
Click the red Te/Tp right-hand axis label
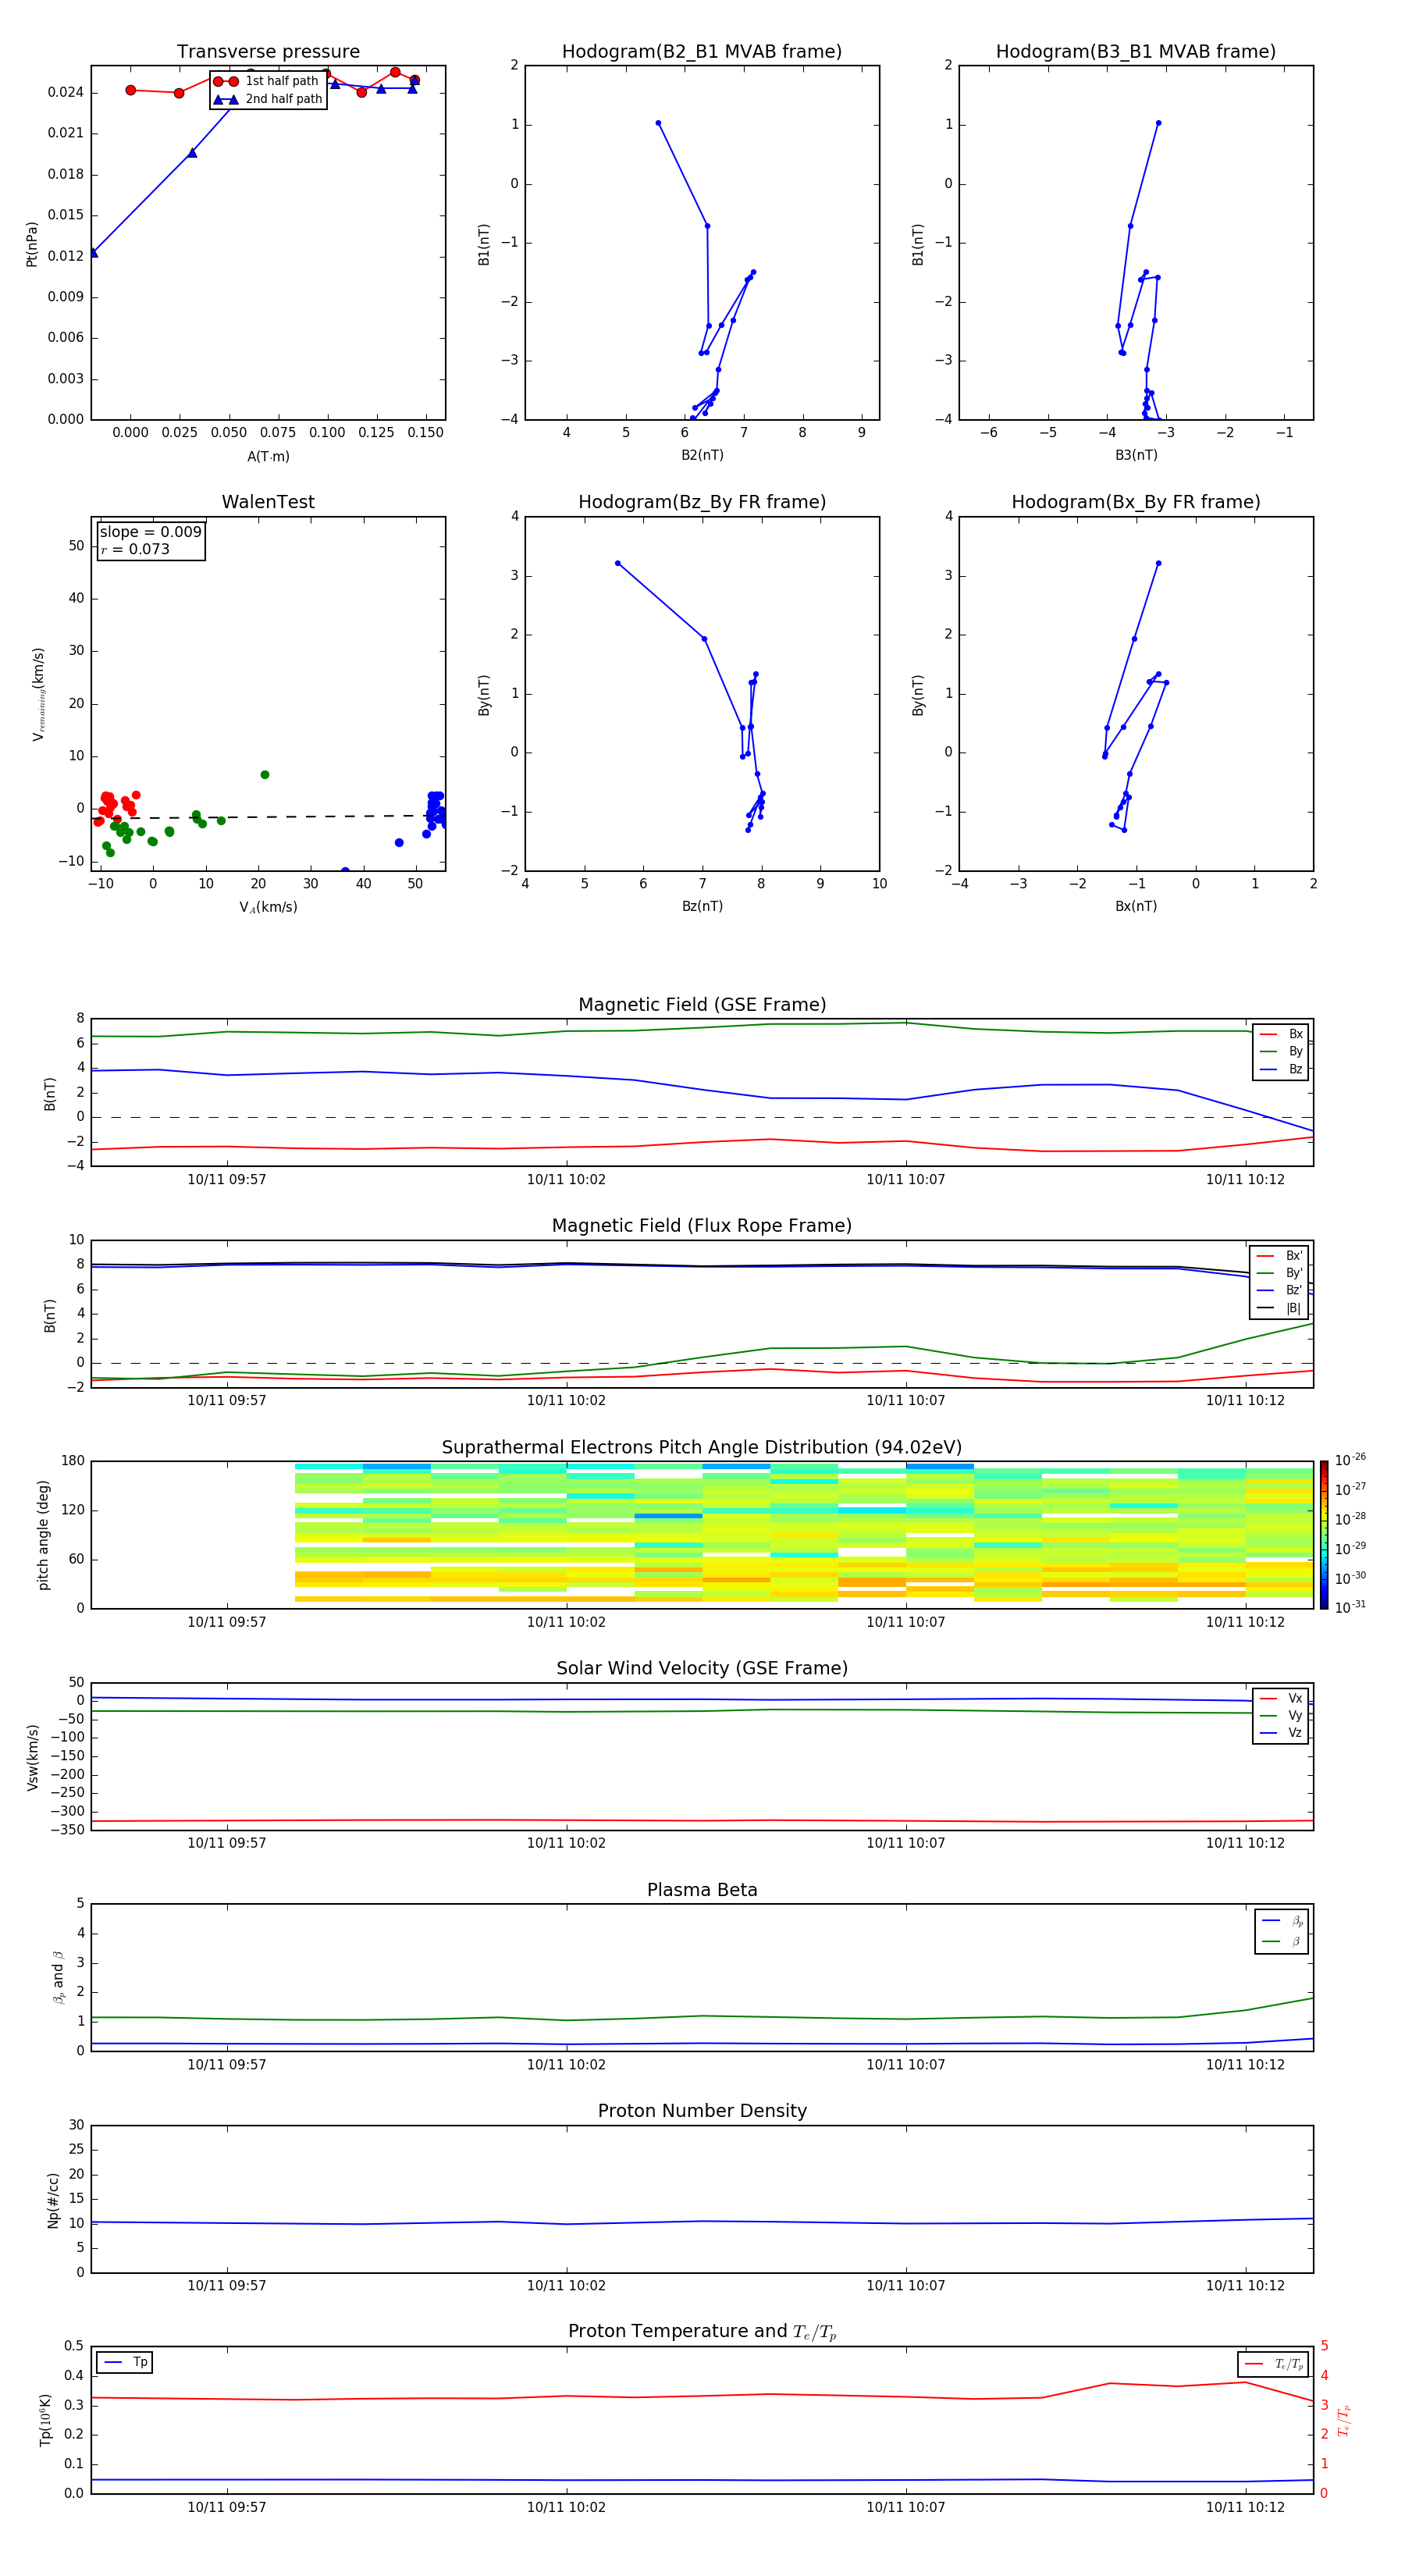pos(1343,2420)
